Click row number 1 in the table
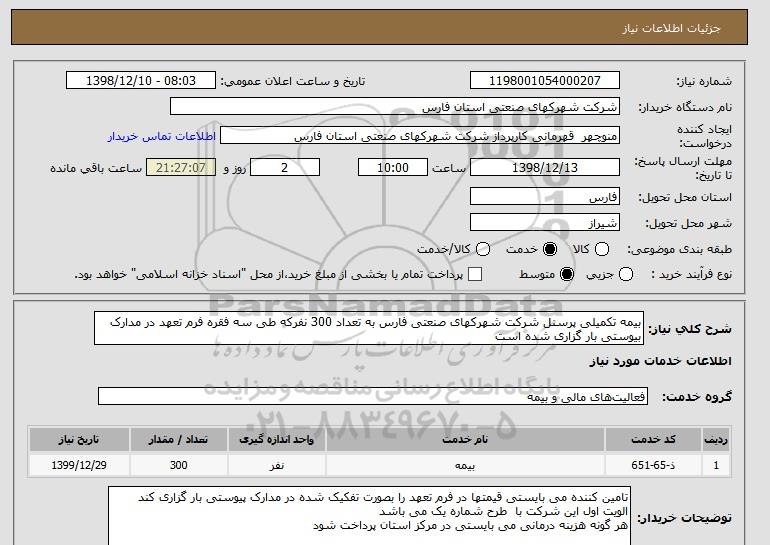Viewport: 770px width, 545px height. point(716,465)
